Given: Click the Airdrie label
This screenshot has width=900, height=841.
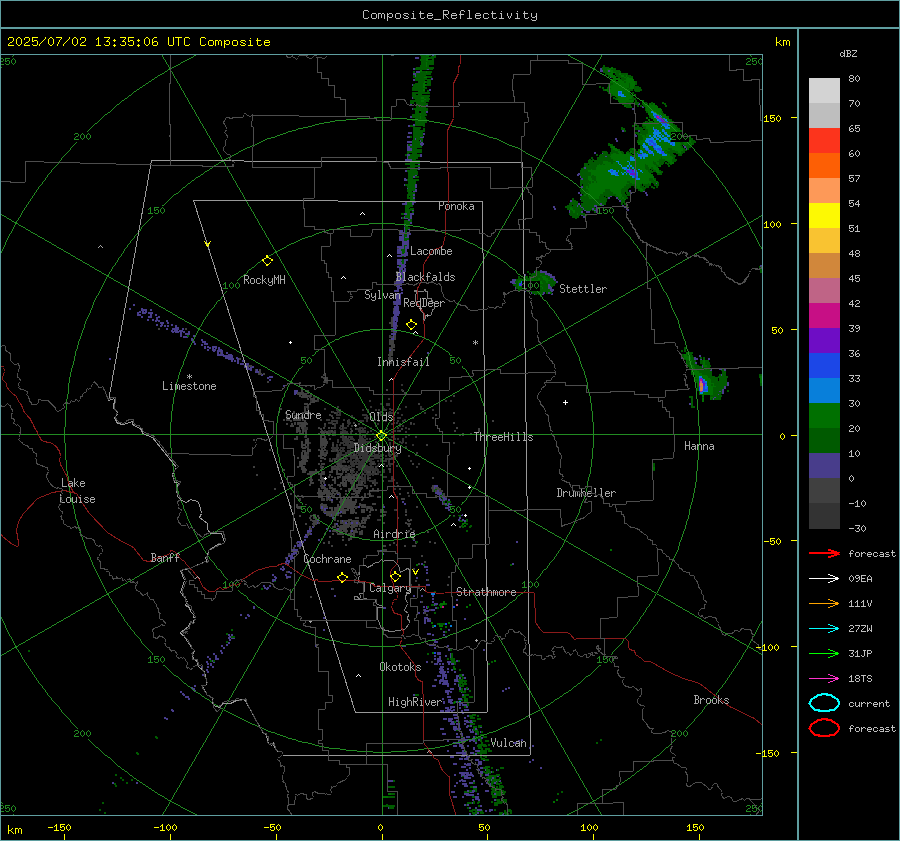Looking at the screenshot, I should (x=394, y=534).
